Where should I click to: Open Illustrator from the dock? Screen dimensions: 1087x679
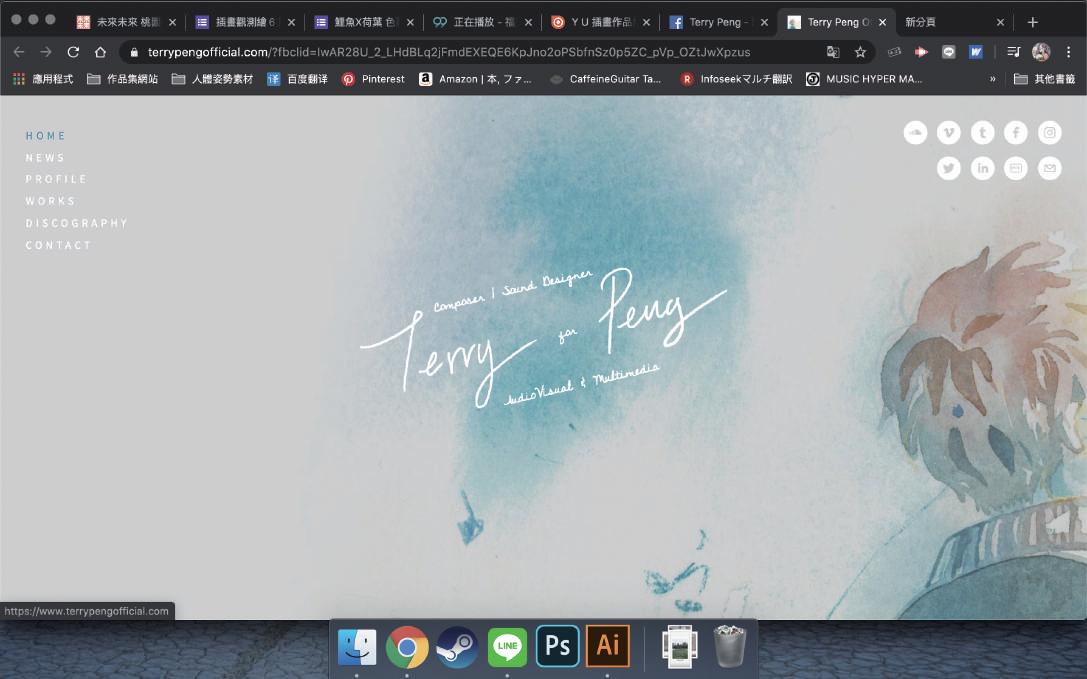pos(607,646)
